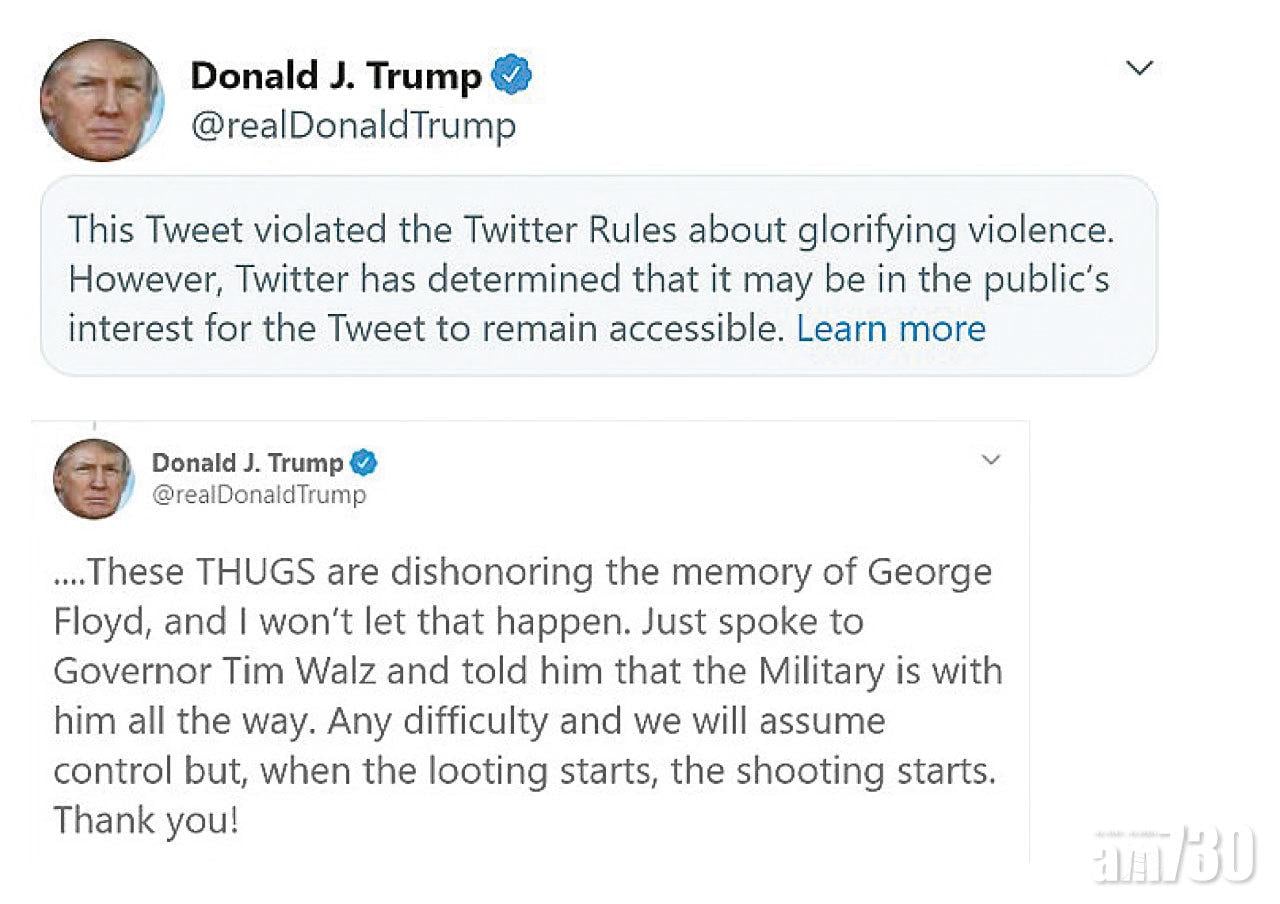Click the lower tweet's small @realDonaldTrump handle
Viewport: 1280px width, 904px height.
(x=259, y=494)
